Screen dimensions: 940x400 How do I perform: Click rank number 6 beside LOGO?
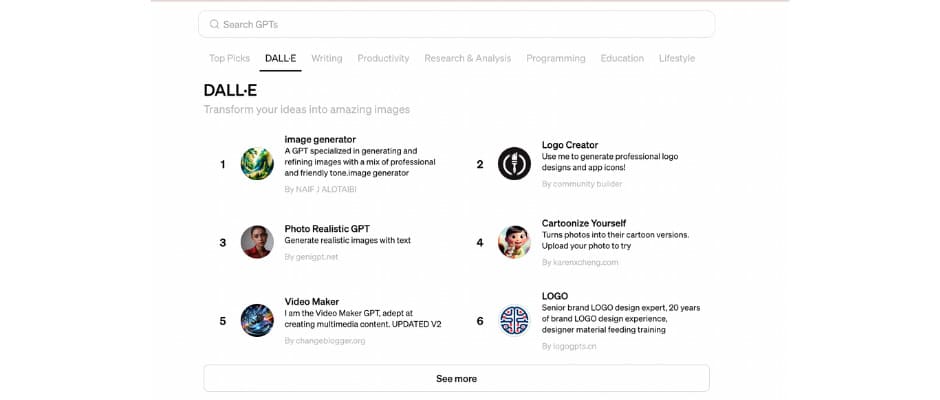tap(480, 321)
